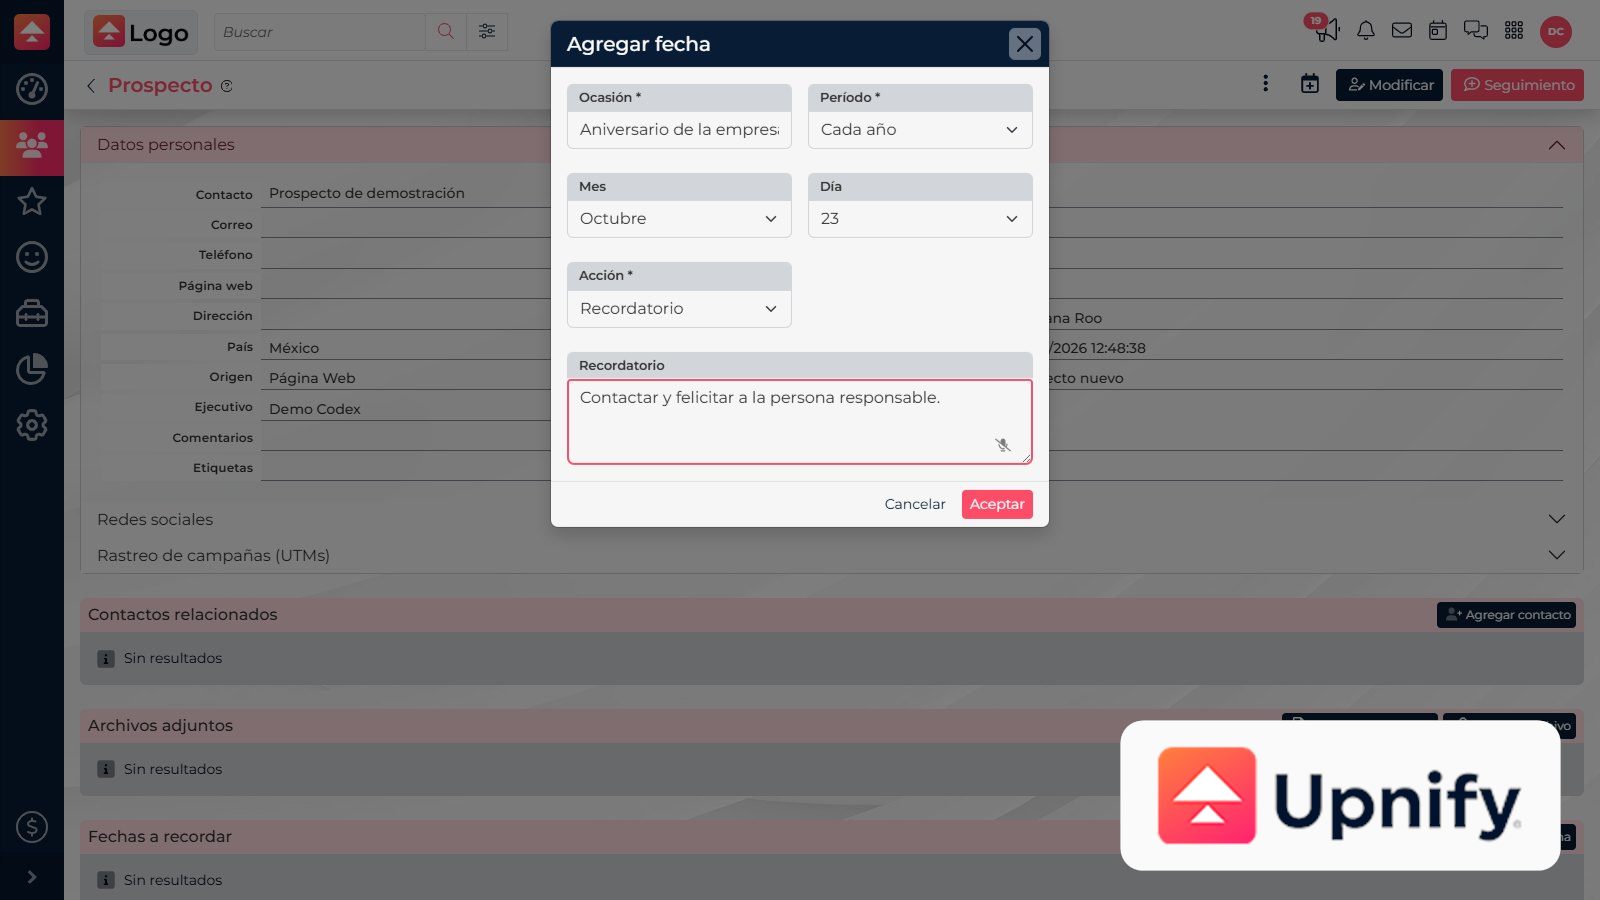Click the Seguimiento button
Image resolution: width=1600 pixels, height=900 pixels.
pos(1518,85)
